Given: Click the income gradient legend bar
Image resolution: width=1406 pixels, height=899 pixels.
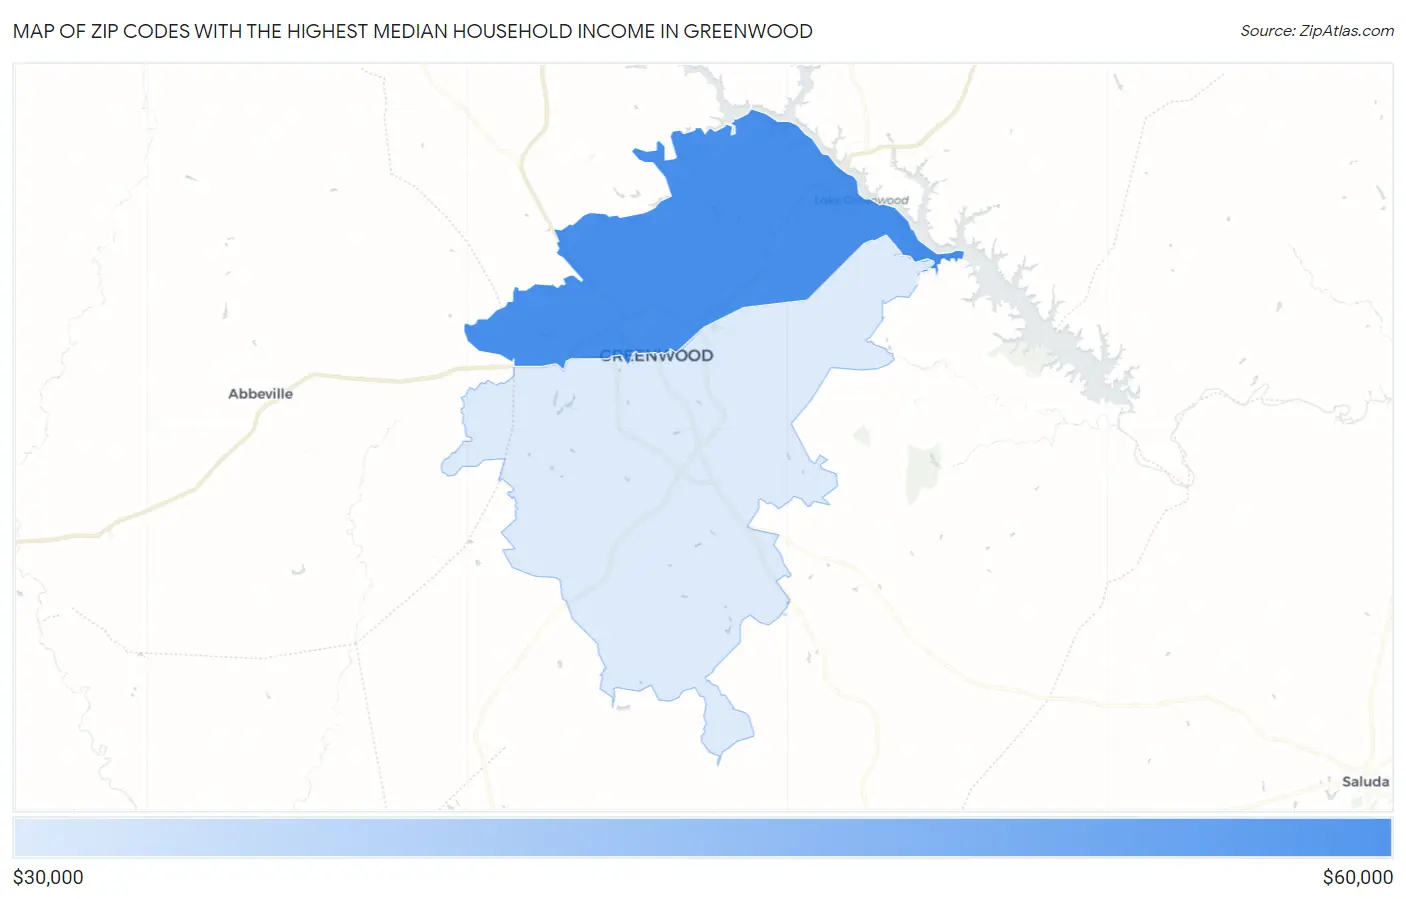Looking at the screenshot, I should tap(703, 838).
